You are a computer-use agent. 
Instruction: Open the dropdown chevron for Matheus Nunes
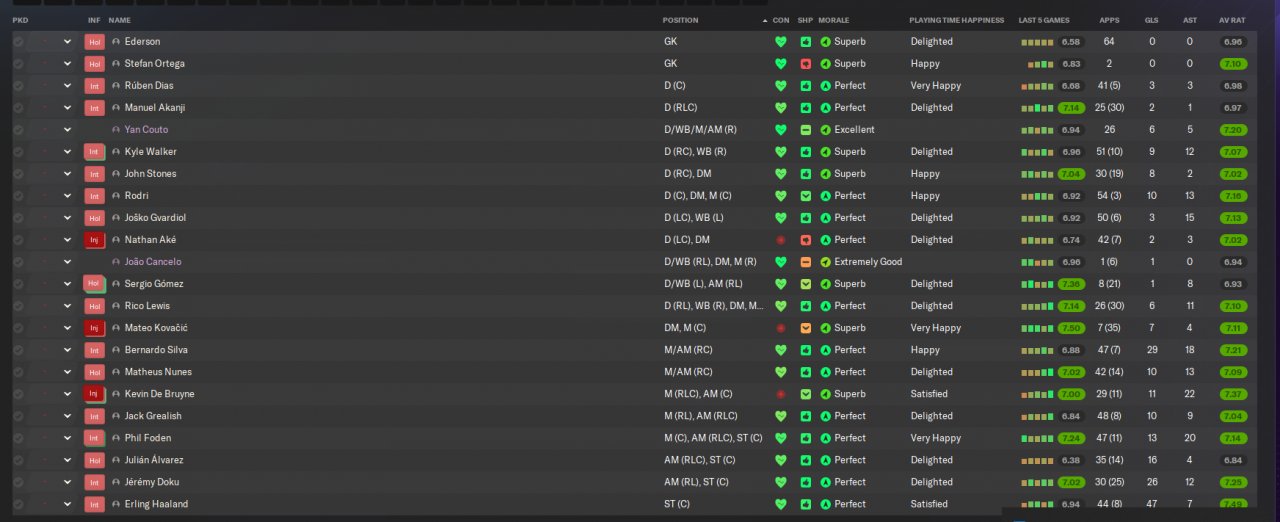(x=68, y=372)
